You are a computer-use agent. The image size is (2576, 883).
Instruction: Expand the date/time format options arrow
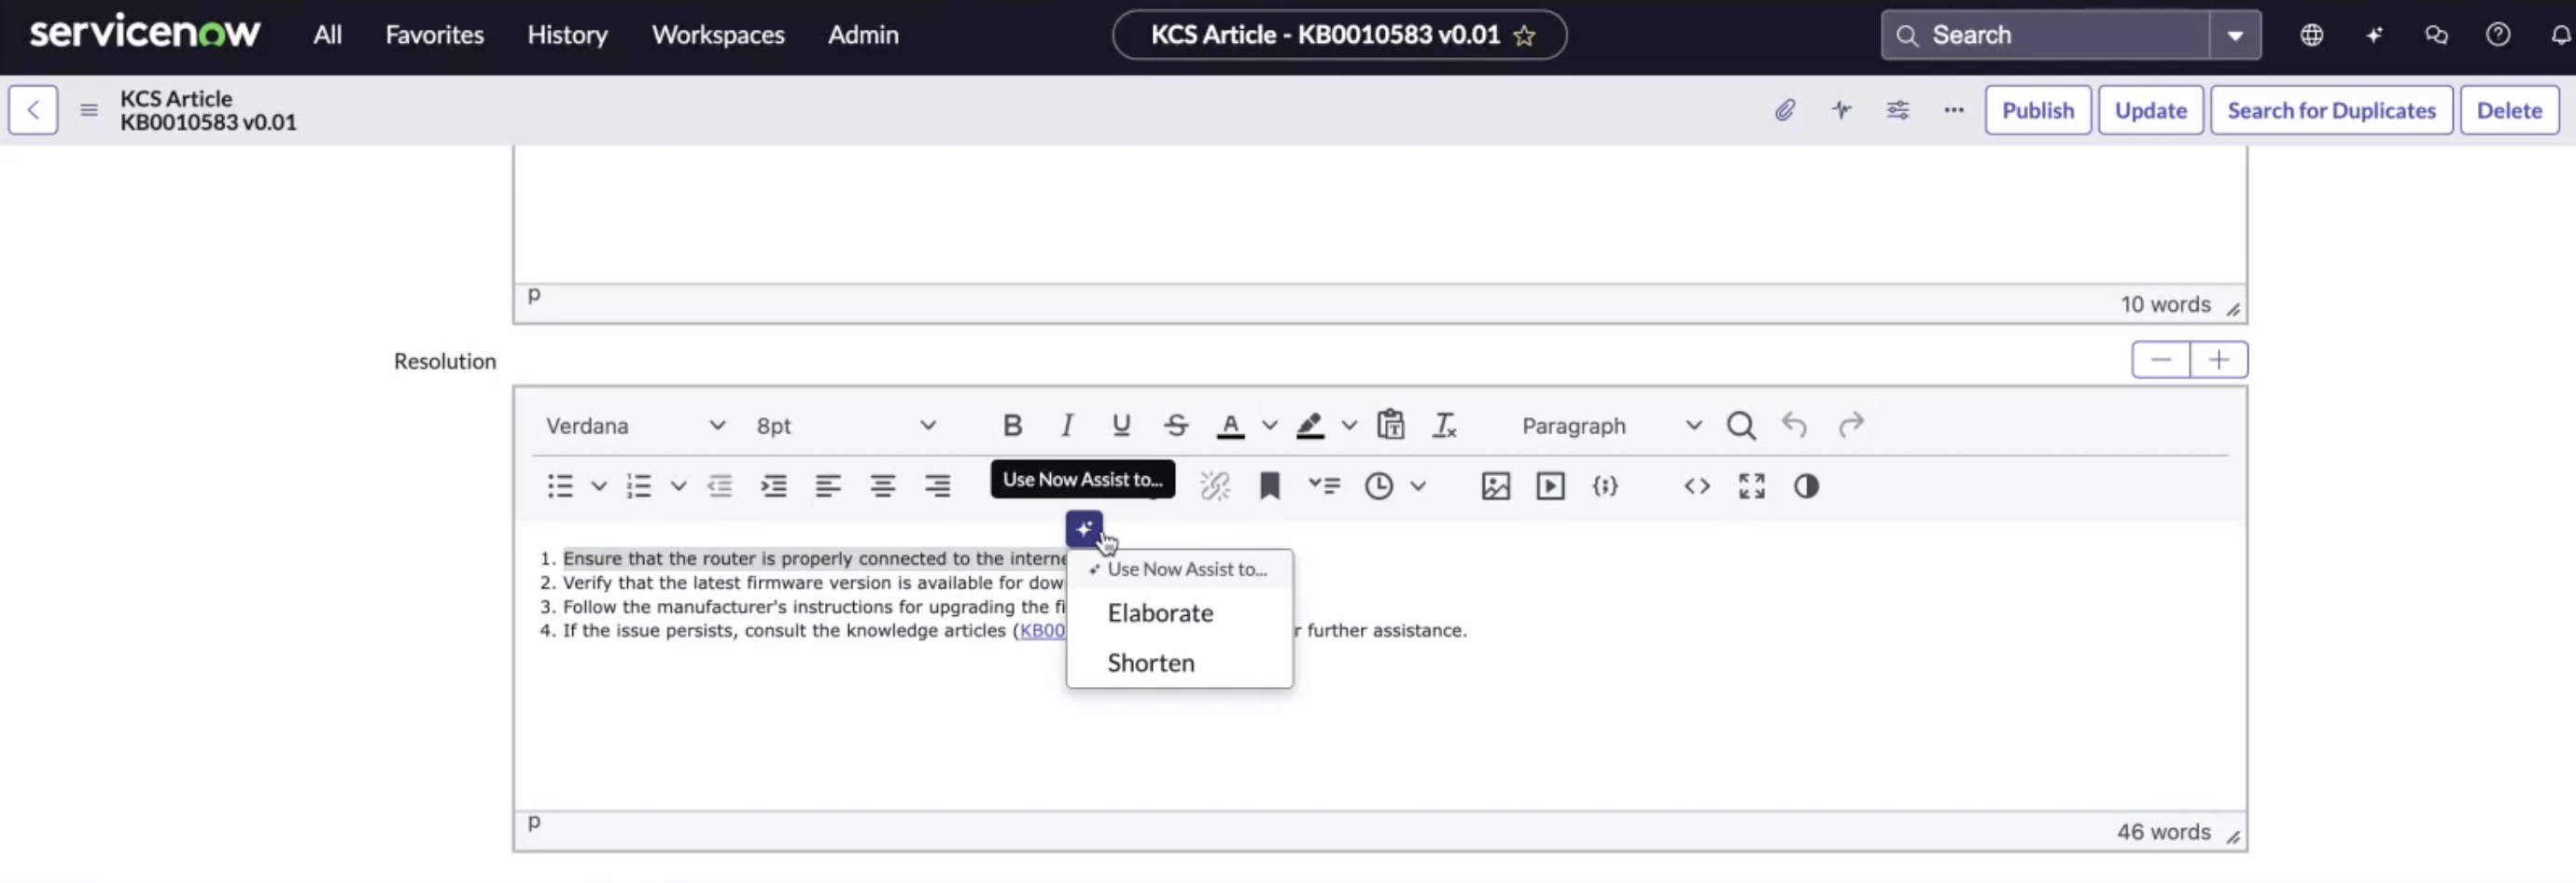(x=1418, y=486)
